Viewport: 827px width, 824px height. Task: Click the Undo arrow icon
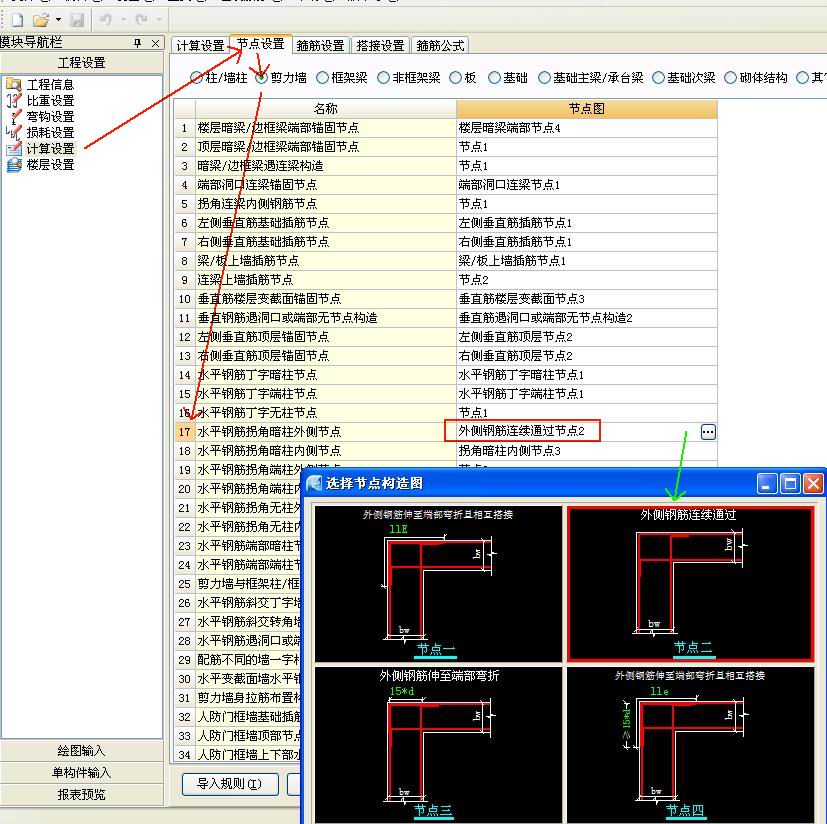106,20
